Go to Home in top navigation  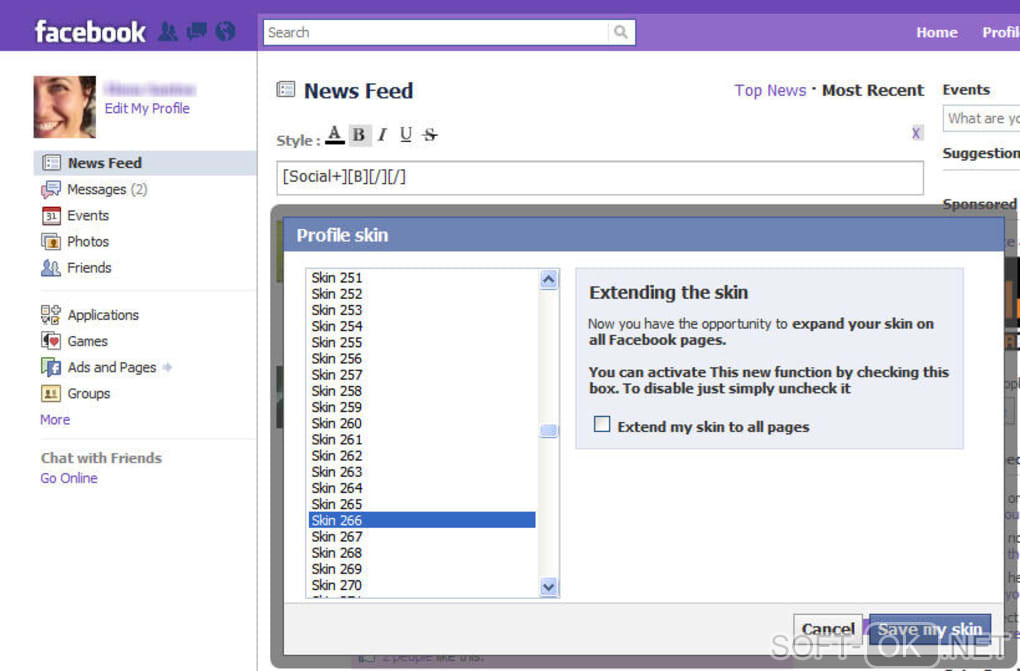click(x=937, y=32)
